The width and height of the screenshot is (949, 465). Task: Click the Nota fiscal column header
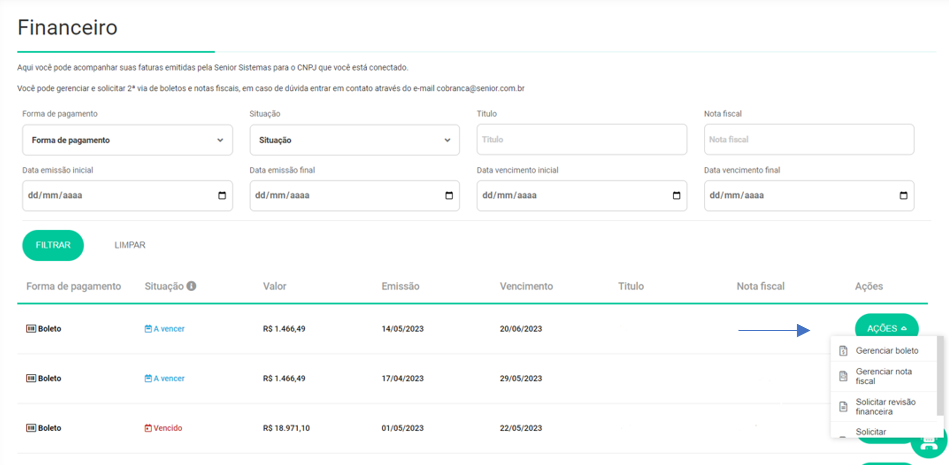coord(761,286)
